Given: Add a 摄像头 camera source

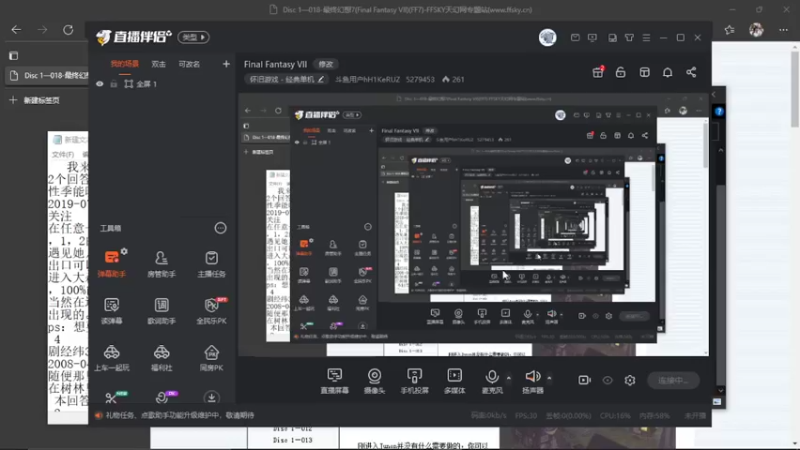Looking at the screenshot, I should click(x=374, y=381).
